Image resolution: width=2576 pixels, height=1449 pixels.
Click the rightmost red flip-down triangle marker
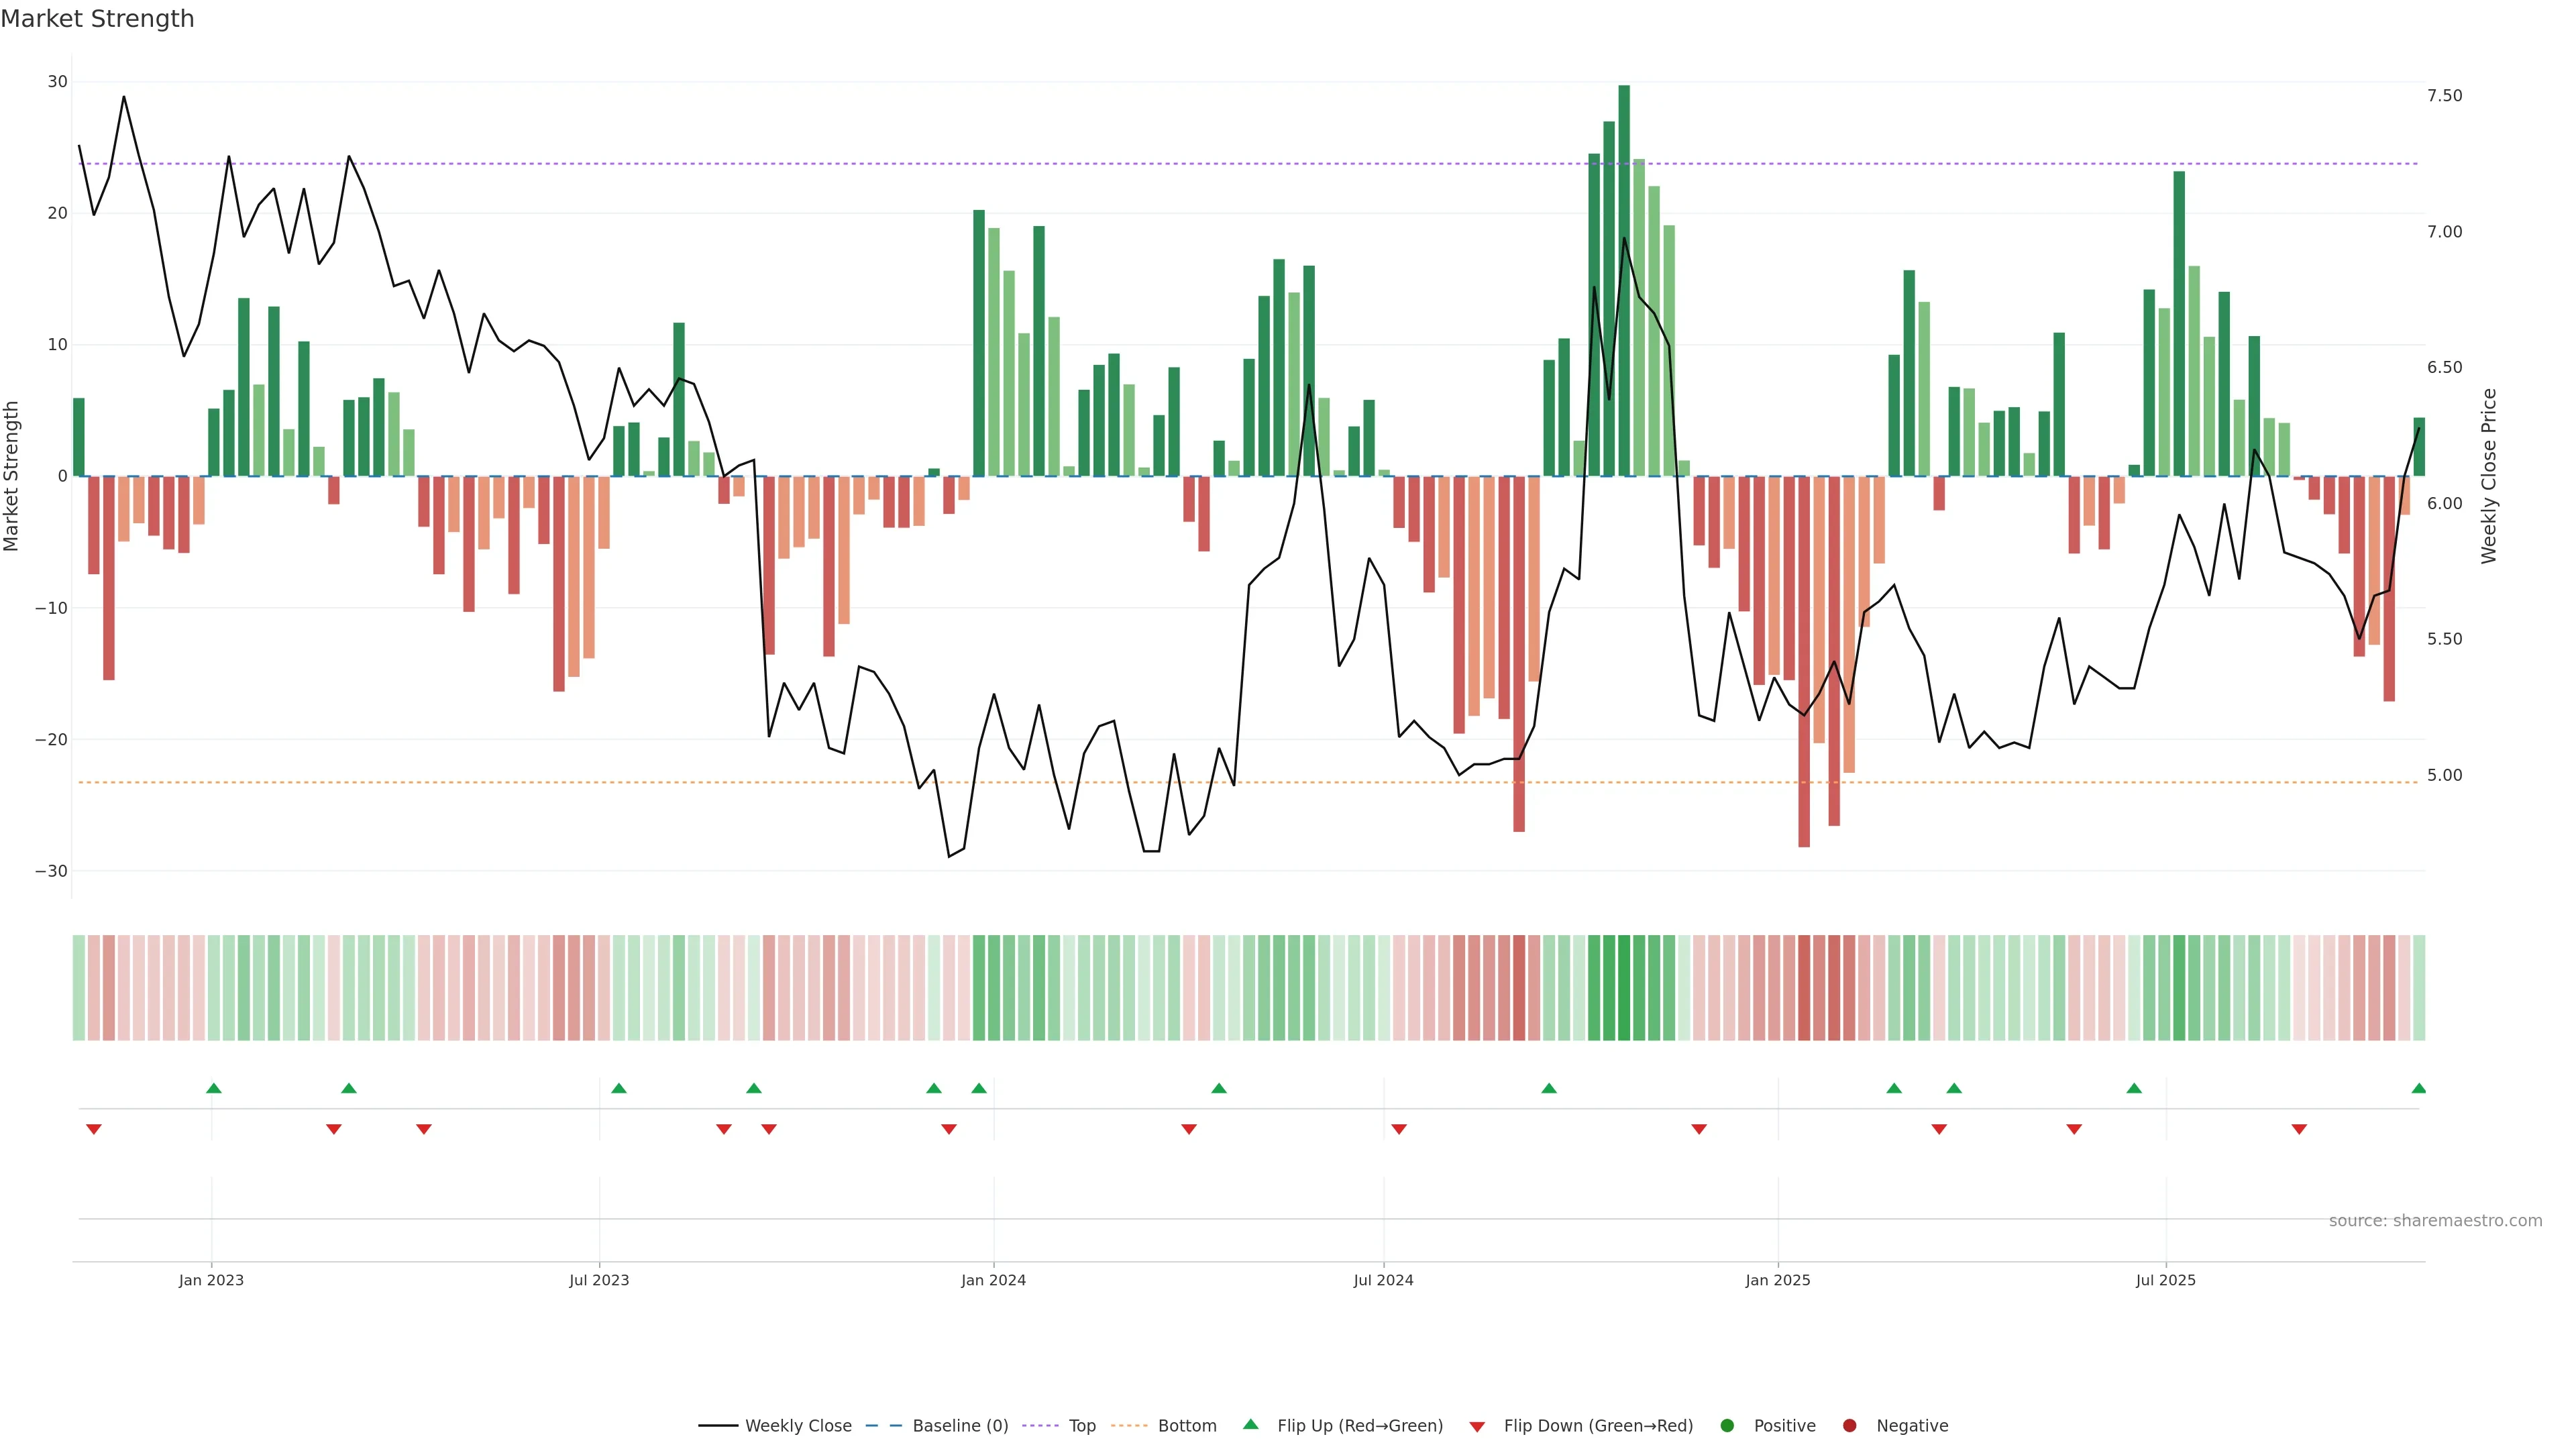click(2299, 1129)
